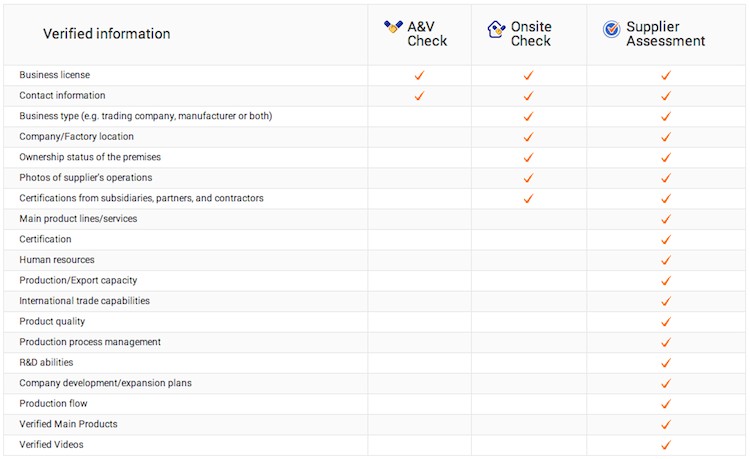750x459 pixels.
Task: Select the "International trade capabilities" row label
Action: click(x=84, y=301)
